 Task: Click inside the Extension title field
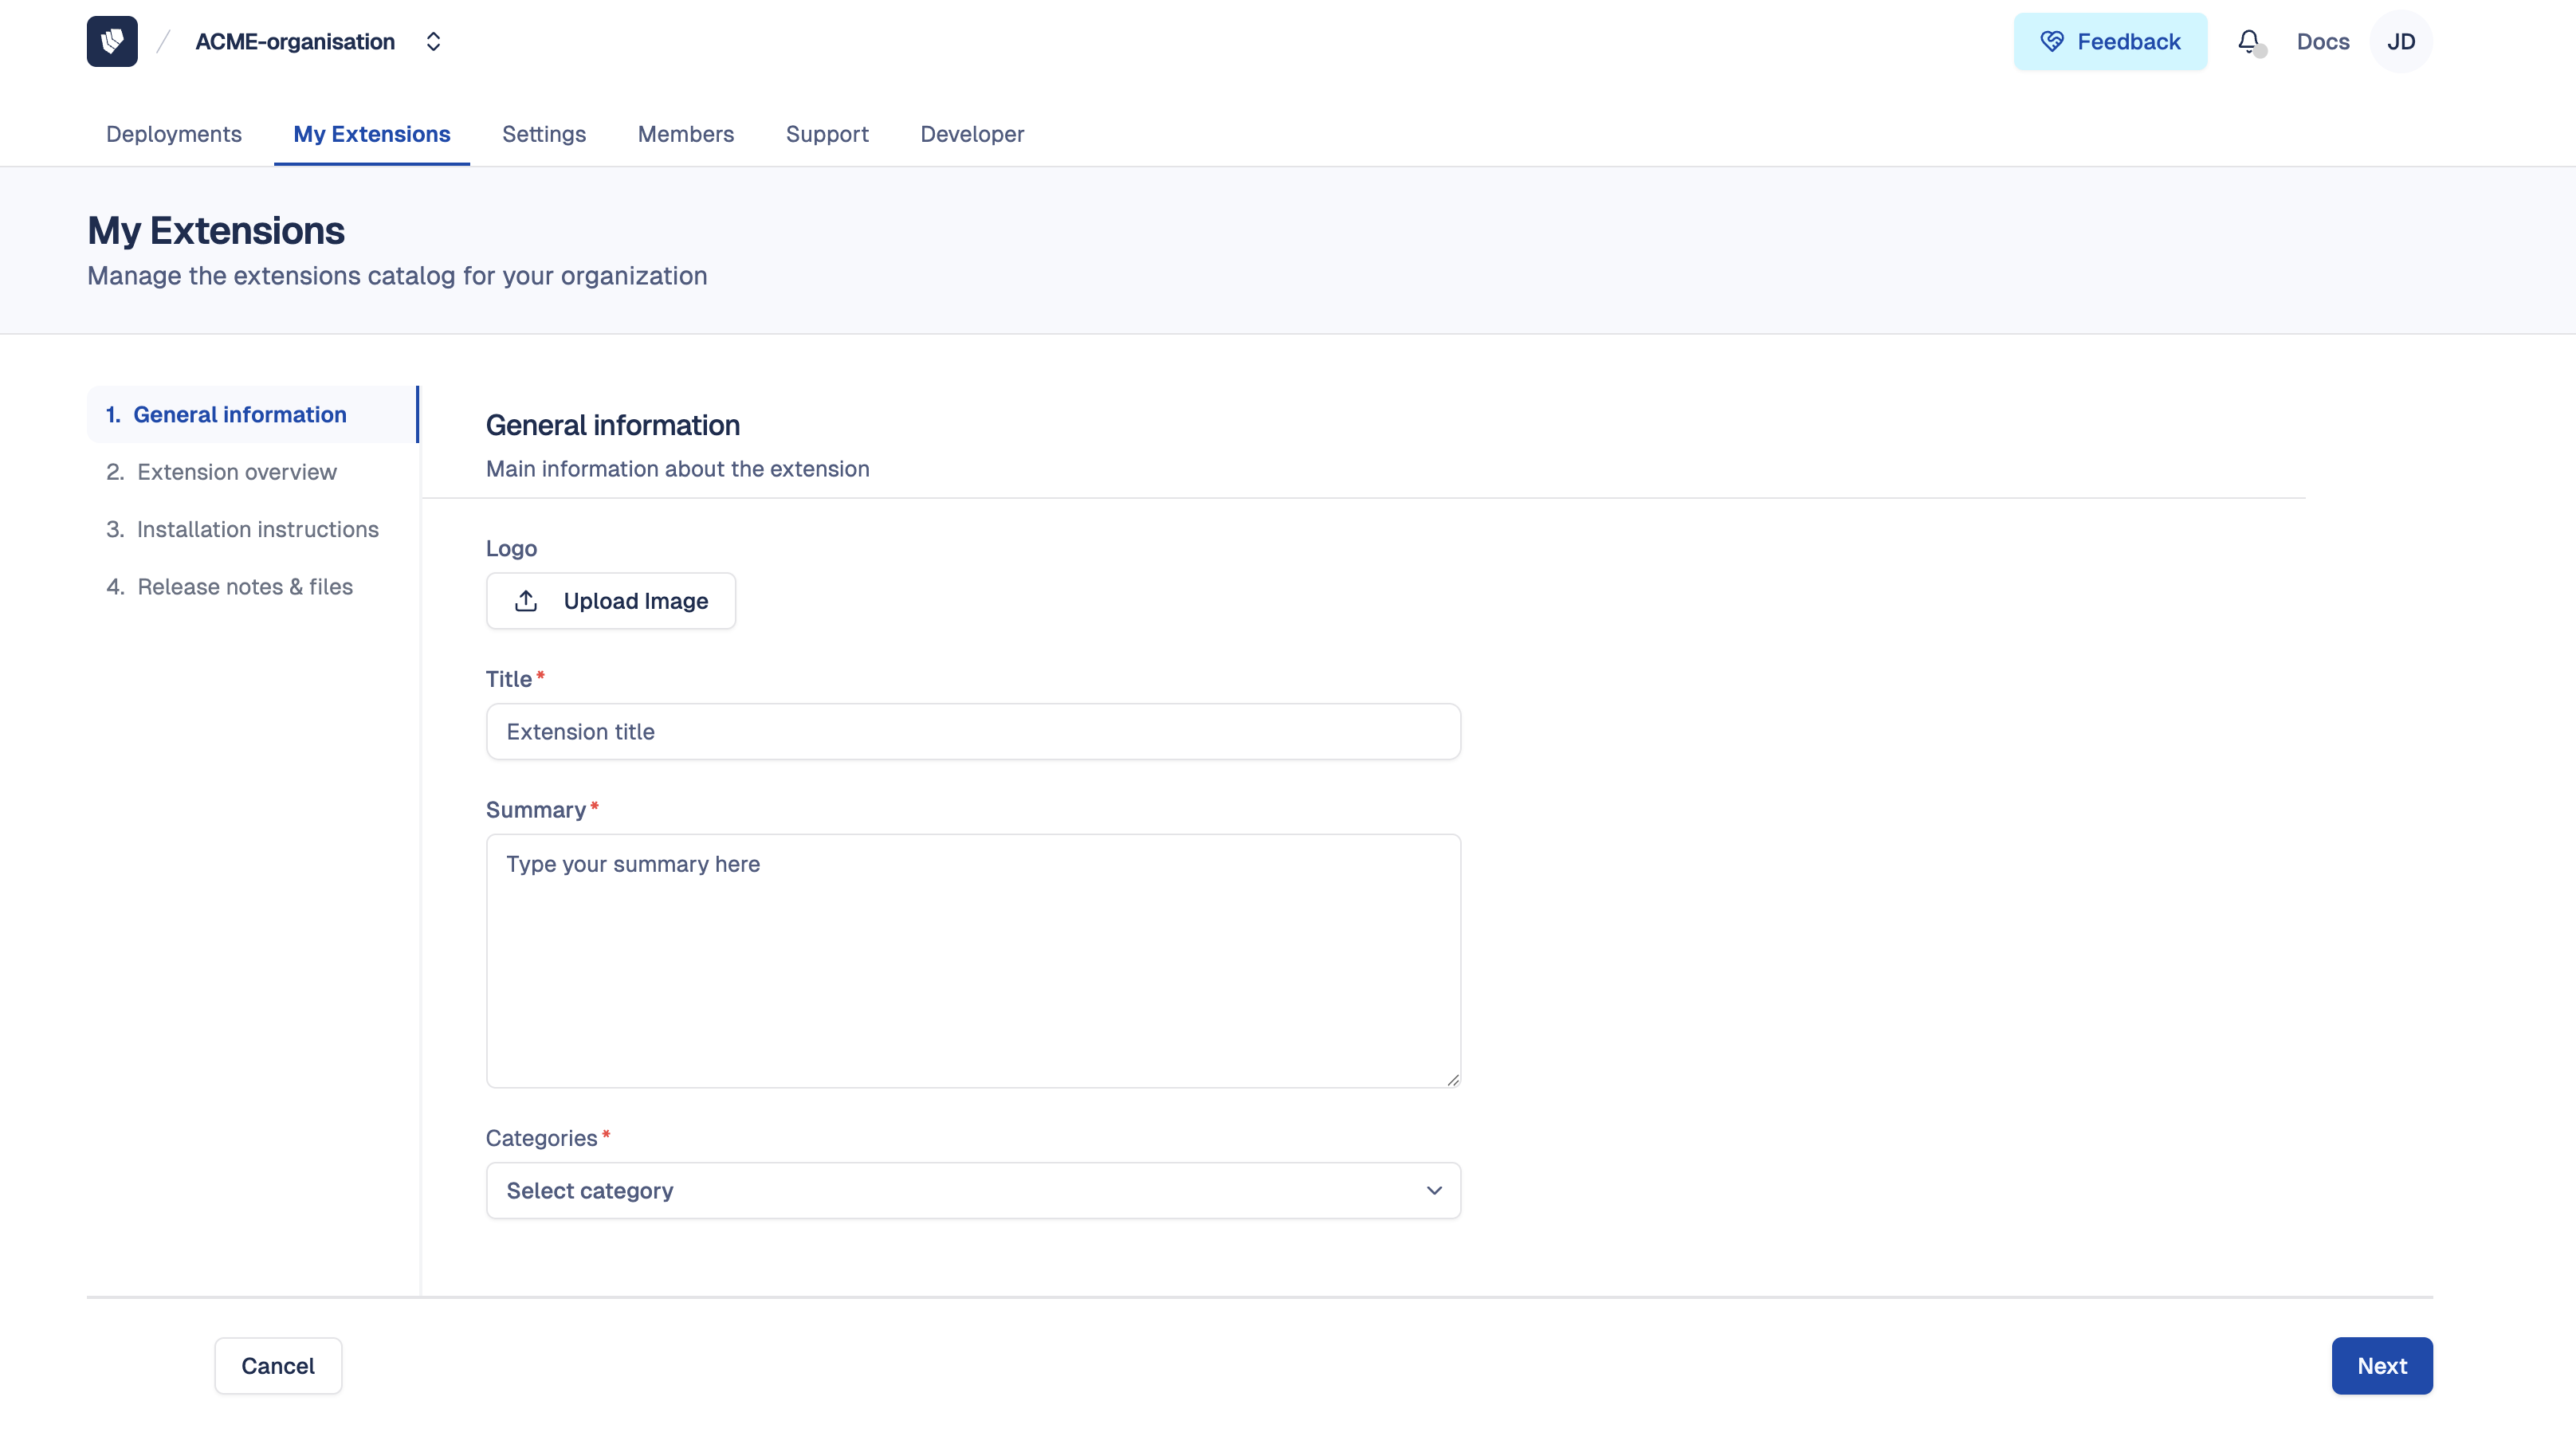(x=972, y=731)
